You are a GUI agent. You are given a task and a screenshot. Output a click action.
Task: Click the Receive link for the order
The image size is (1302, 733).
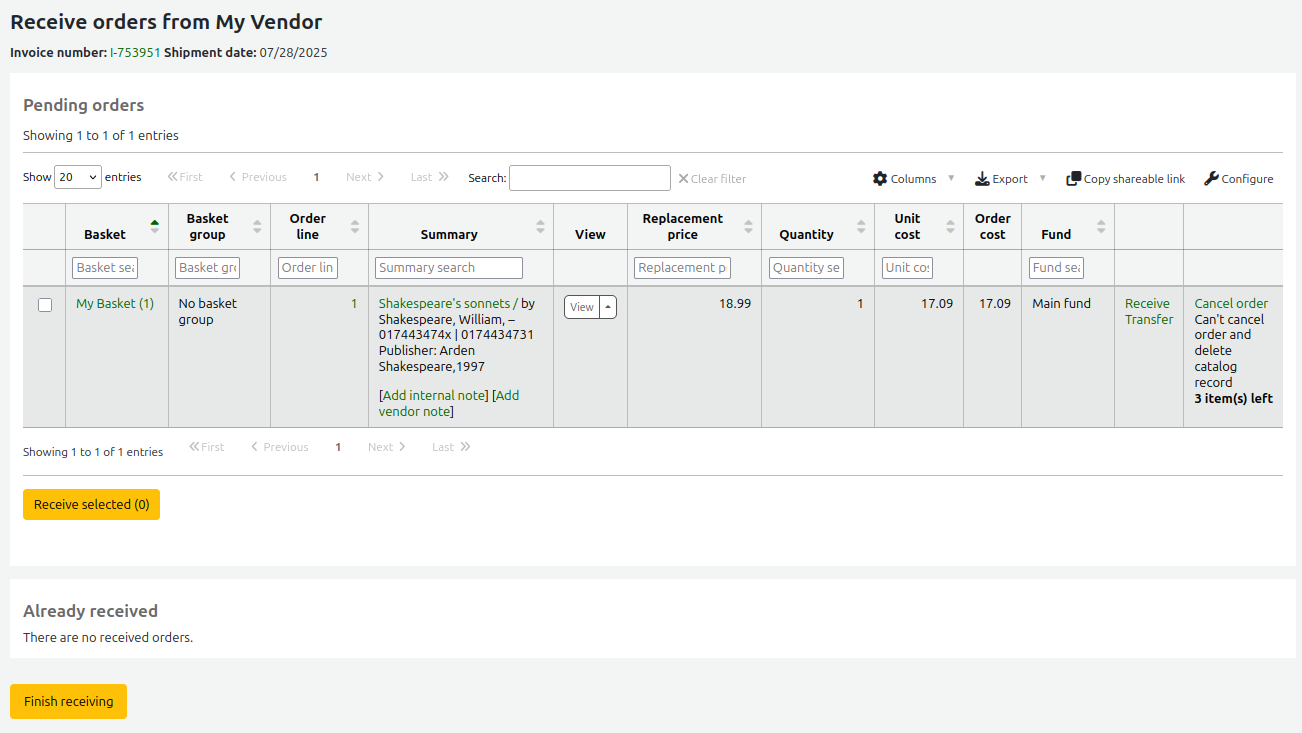tap(1146, 303)
